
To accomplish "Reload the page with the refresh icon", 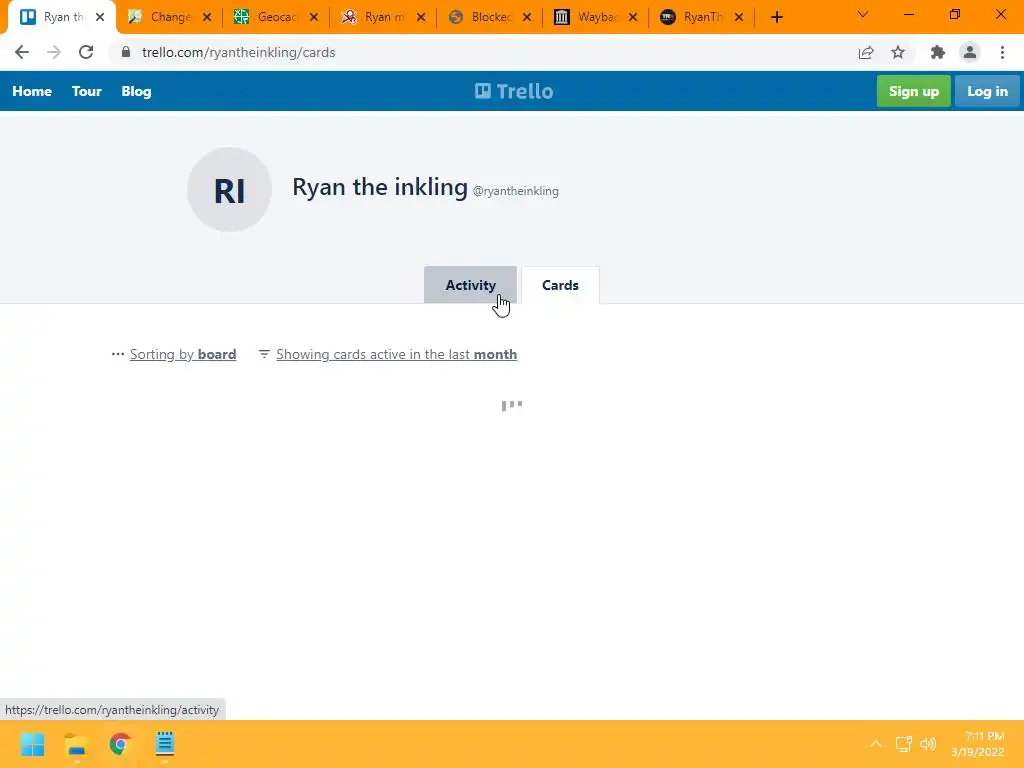I will (86, 52).
